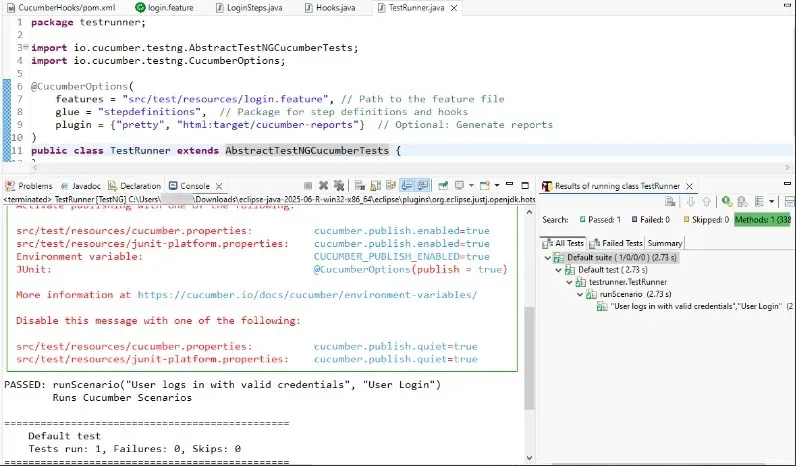Click Remove Launch X icon in Console

(x=323, y=186)
